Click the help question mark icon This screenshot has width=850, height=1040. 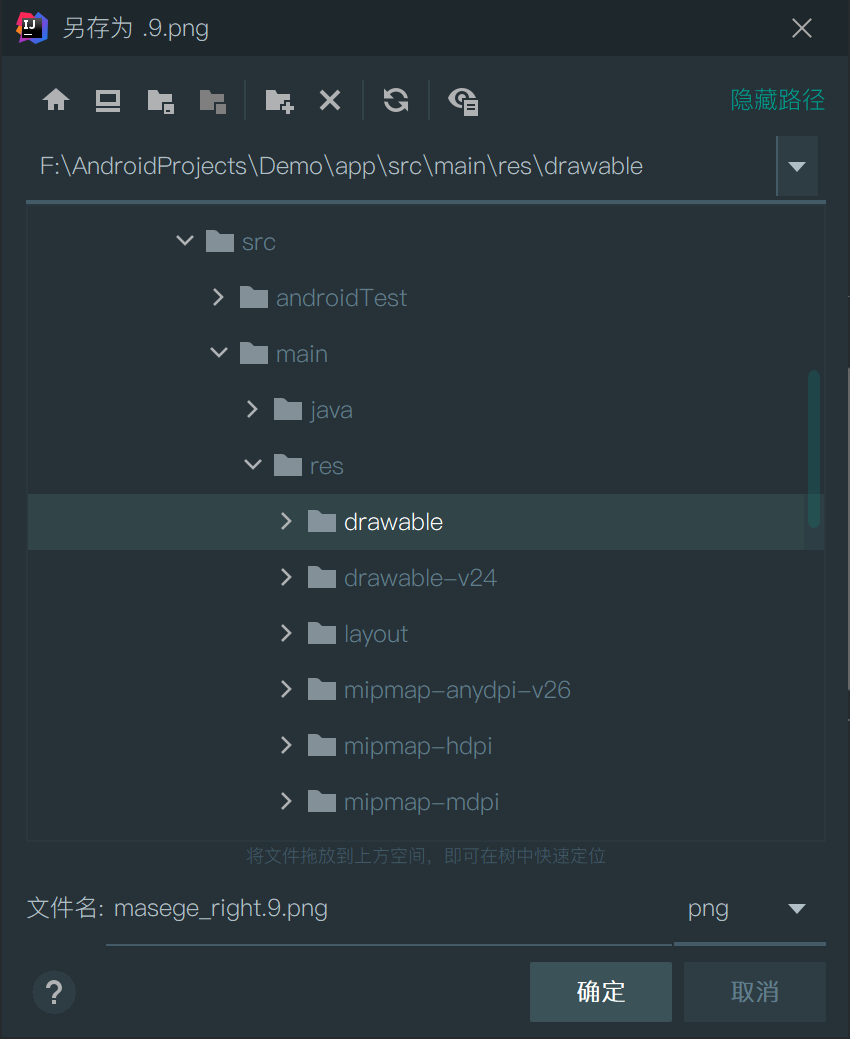[x=54, y=992]
